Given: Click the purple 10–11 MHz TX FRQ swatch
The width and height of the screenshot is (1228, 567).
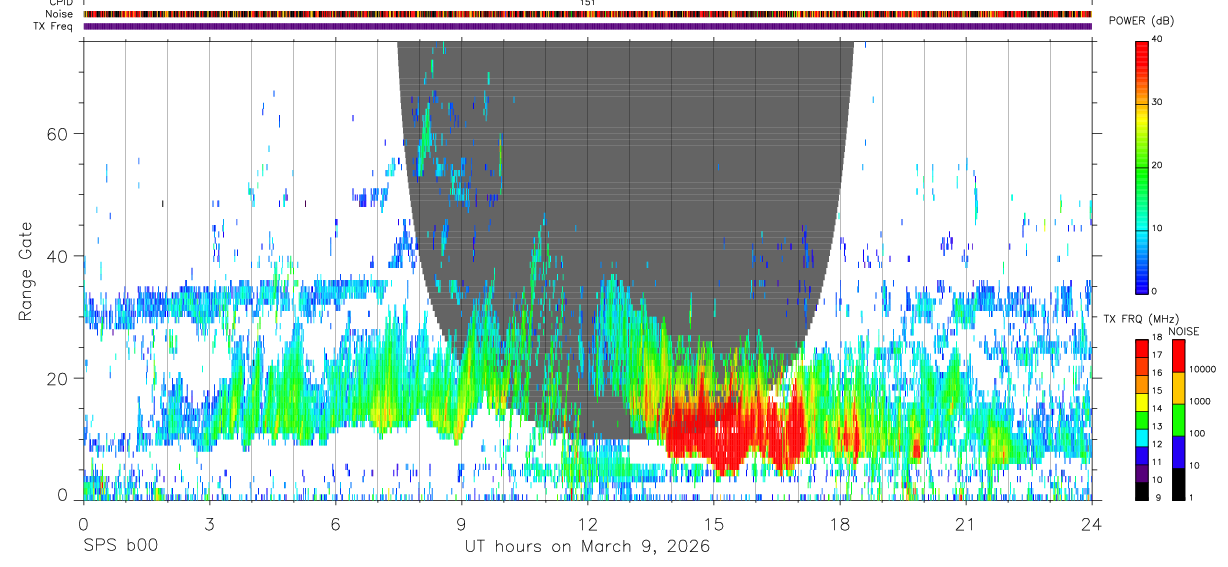Looking at the screenshot, I should [x=1142, y=472].
